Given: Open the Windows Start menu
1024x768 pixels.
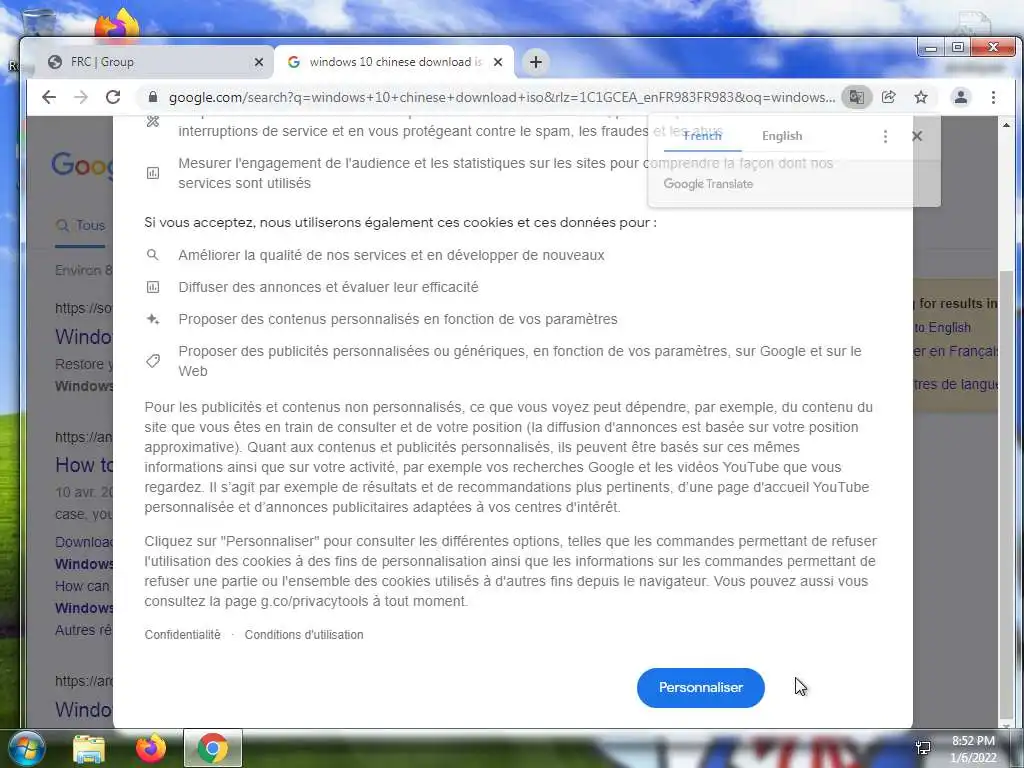Looking at the screenshot, I should 26,748.
